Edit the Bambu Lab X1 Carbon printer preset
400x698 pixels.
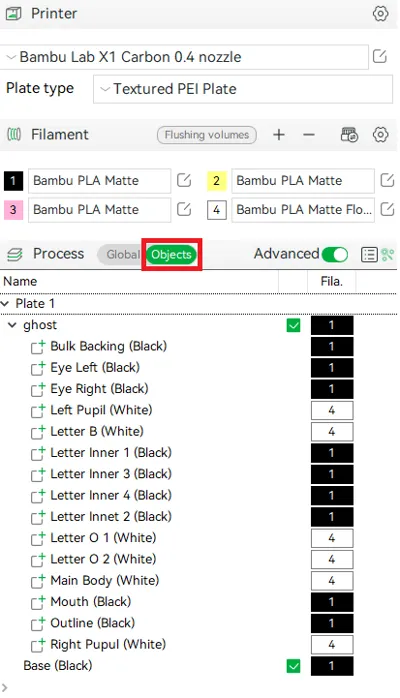click(380, 57)
